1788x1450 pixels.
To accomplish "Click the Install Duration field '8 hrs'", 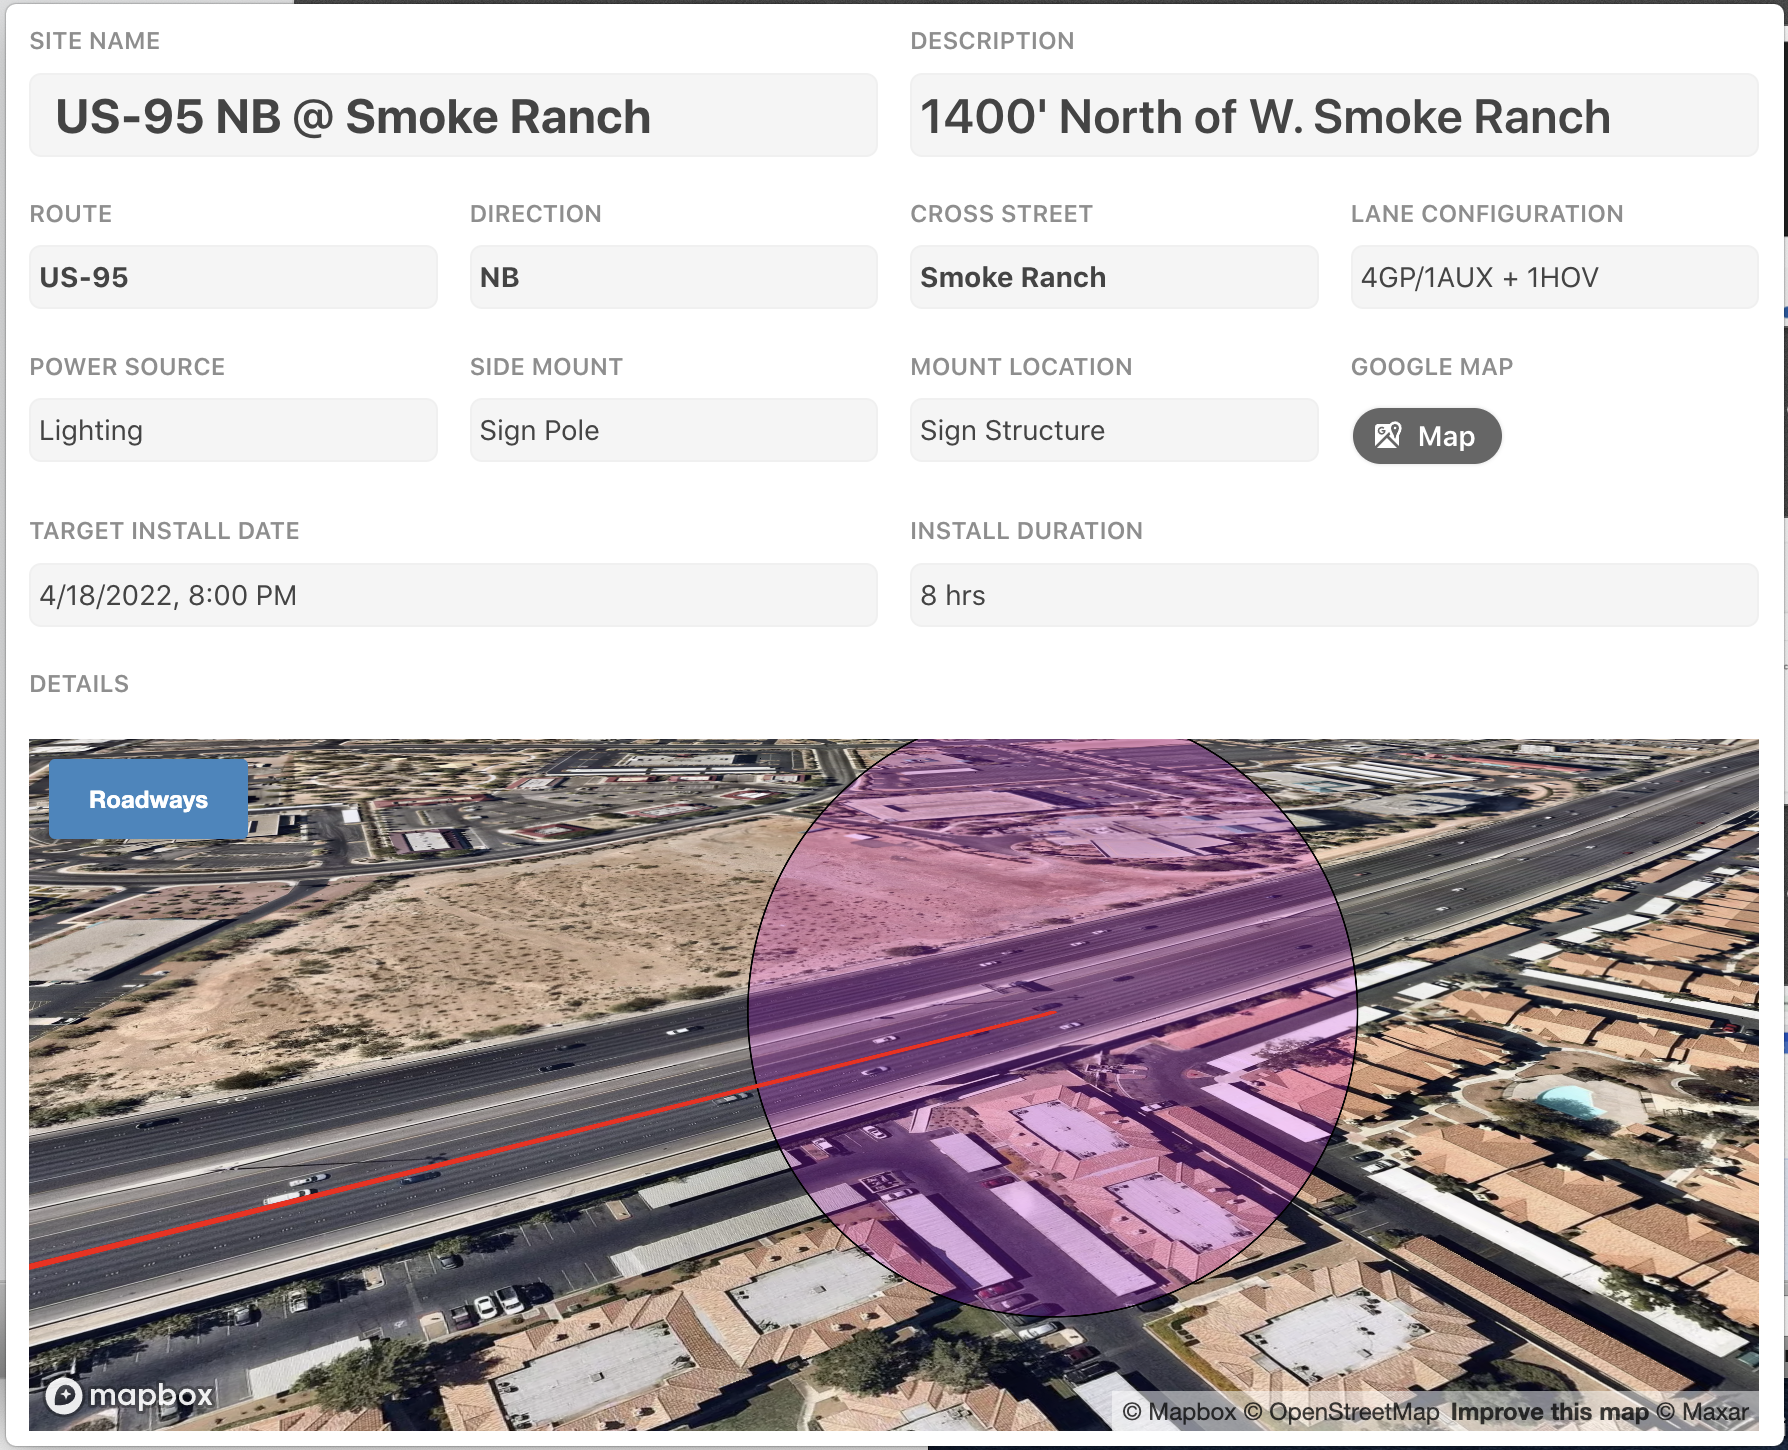I will click(1334, 595).
